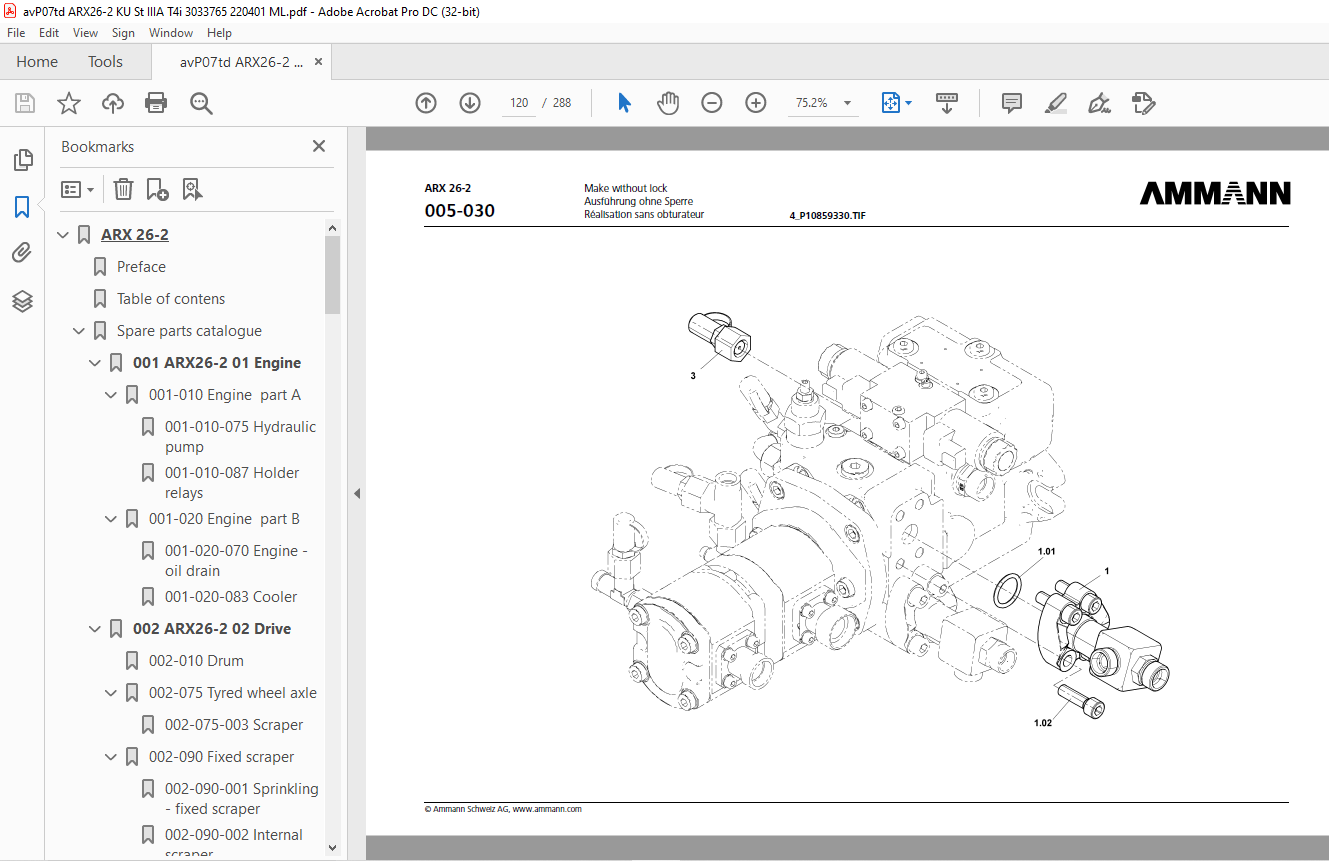Click the zoom level 75.2% field
The image size is (1329, 861).
point(812,103)
